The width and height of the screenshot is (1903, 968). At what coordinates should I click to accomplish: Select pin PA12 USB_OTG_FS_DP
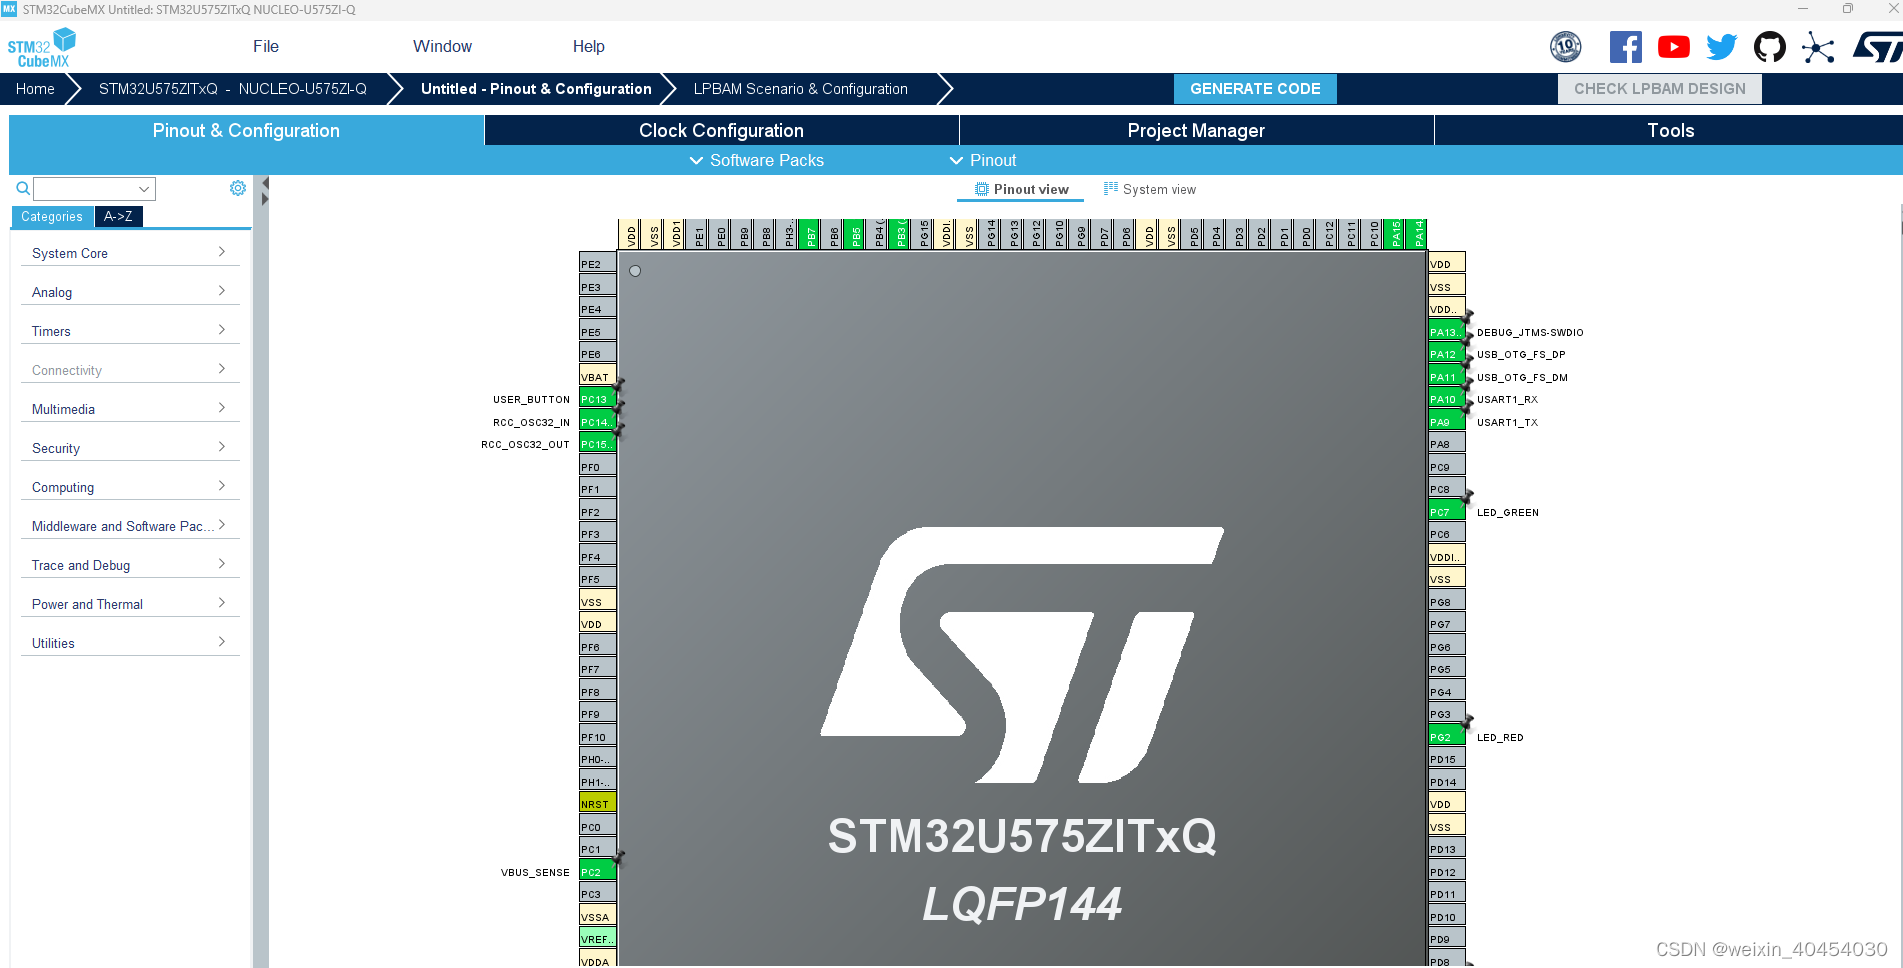coord(1447,354)
